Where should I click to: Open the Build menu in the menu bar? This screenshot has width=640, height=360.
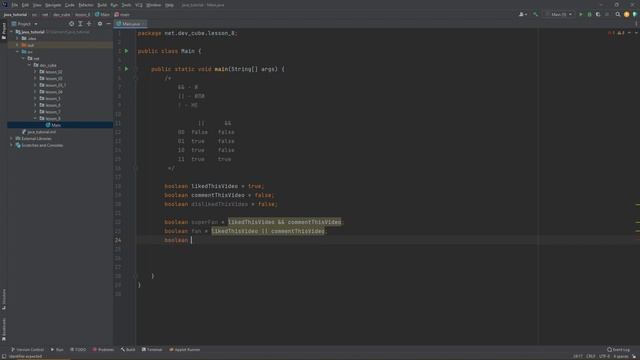tap(102, 5)
